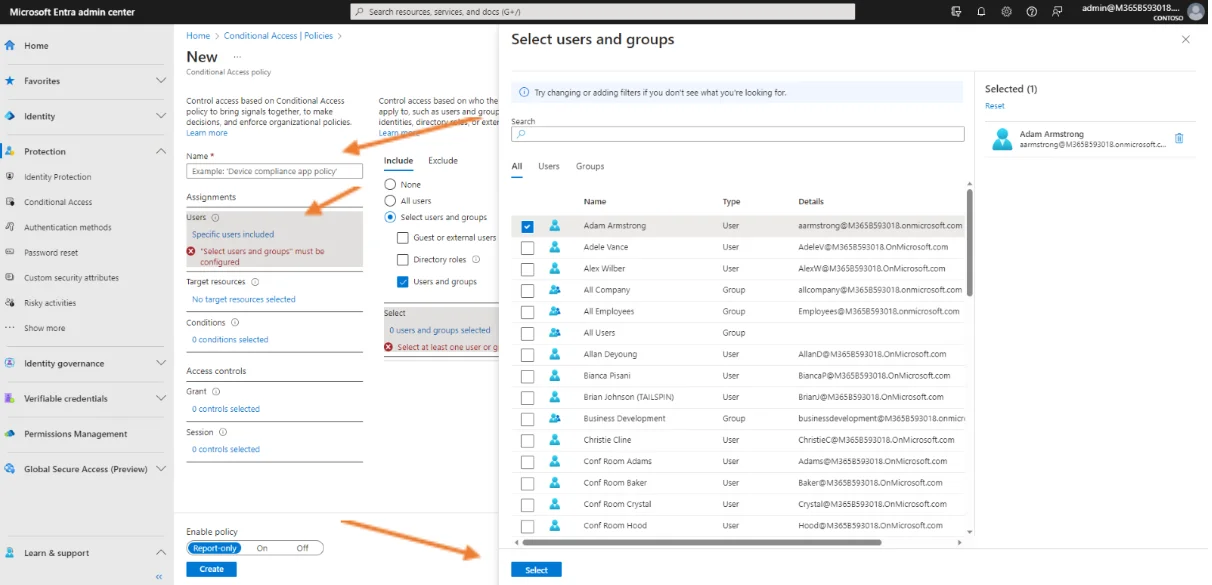Click the info icon beside Users
This screenshot has height=585, width=1212.
point(216,217)
